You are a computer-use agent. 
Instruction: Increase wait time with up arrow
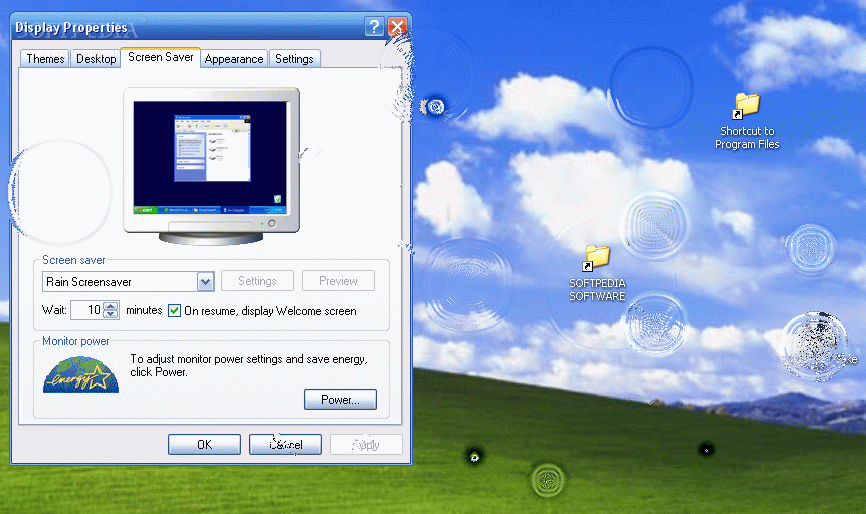[x=111, y=305]
